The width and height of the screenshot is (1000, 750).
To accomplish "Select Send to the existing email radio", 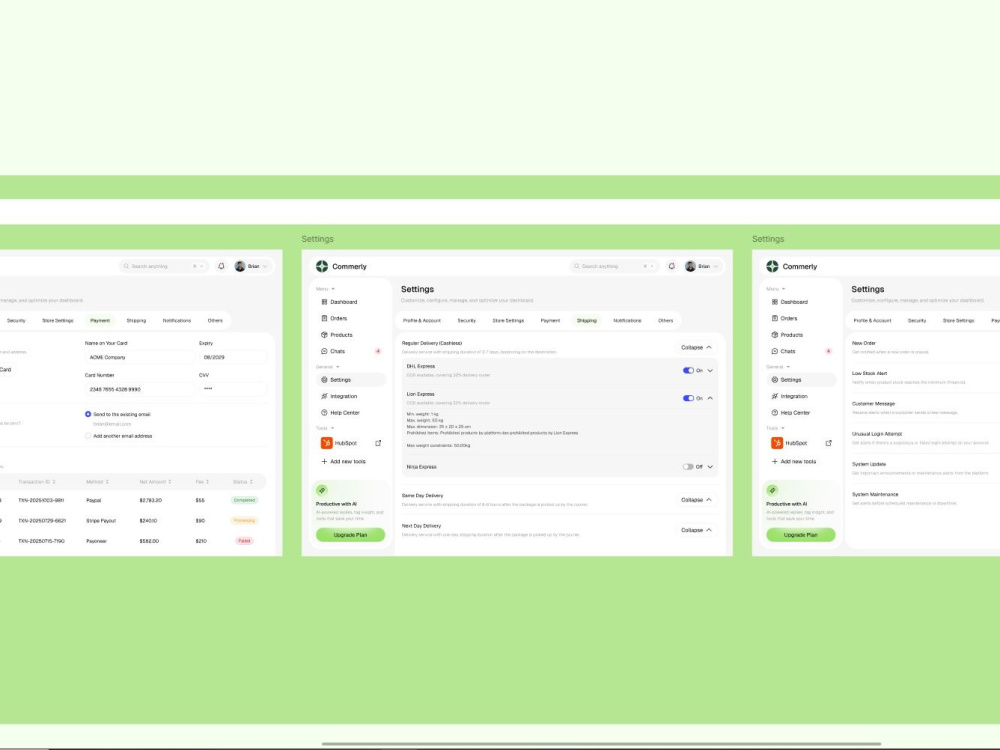I will tap(88, 414).
